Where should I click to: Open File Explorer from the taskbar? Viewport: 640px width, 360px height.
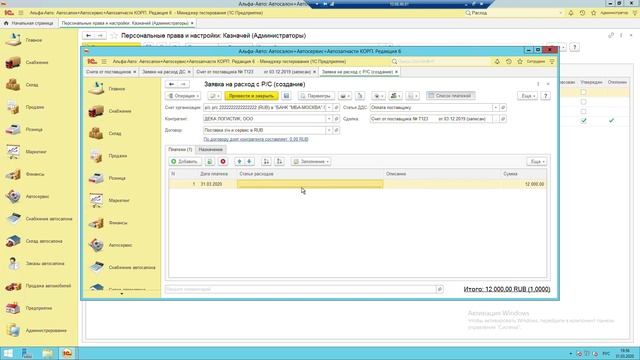[47, 353]
